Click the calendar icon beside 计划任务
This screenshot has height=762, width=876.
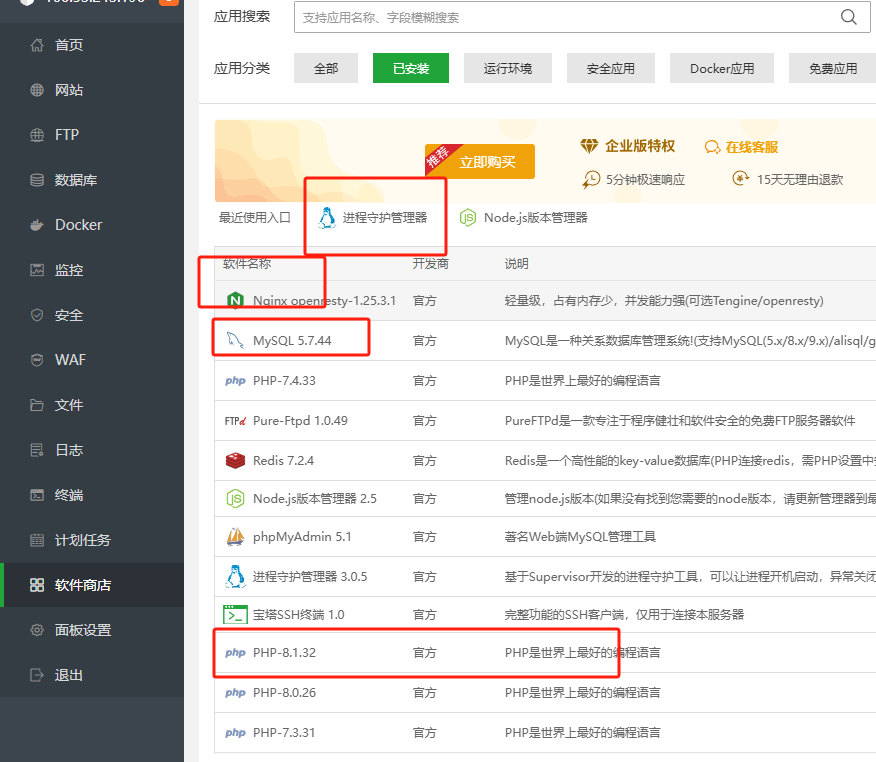(x=37, y=540)
